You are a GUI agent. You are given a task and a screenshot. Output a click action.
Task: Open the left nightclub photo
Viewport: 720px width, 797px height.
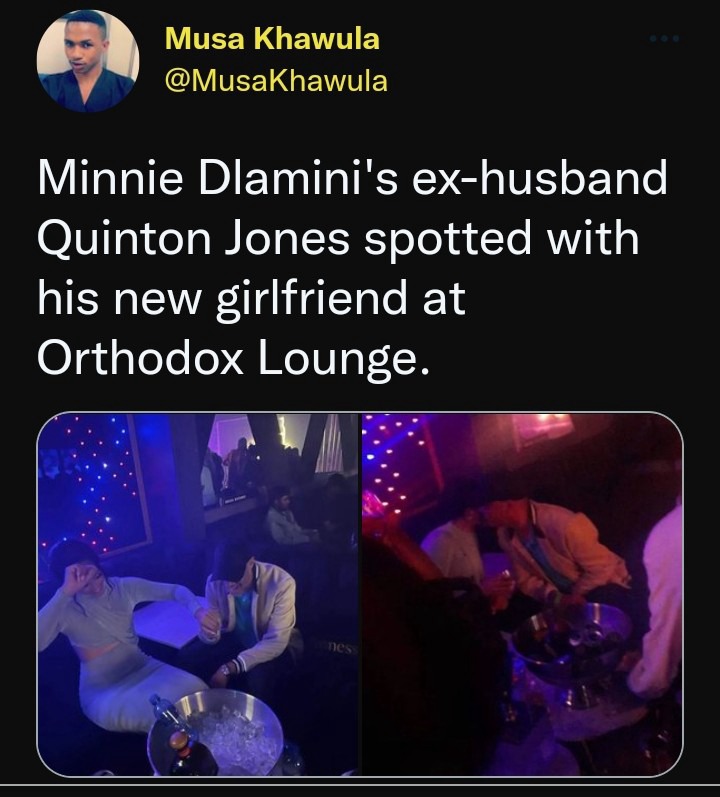[x=199, y=594]
